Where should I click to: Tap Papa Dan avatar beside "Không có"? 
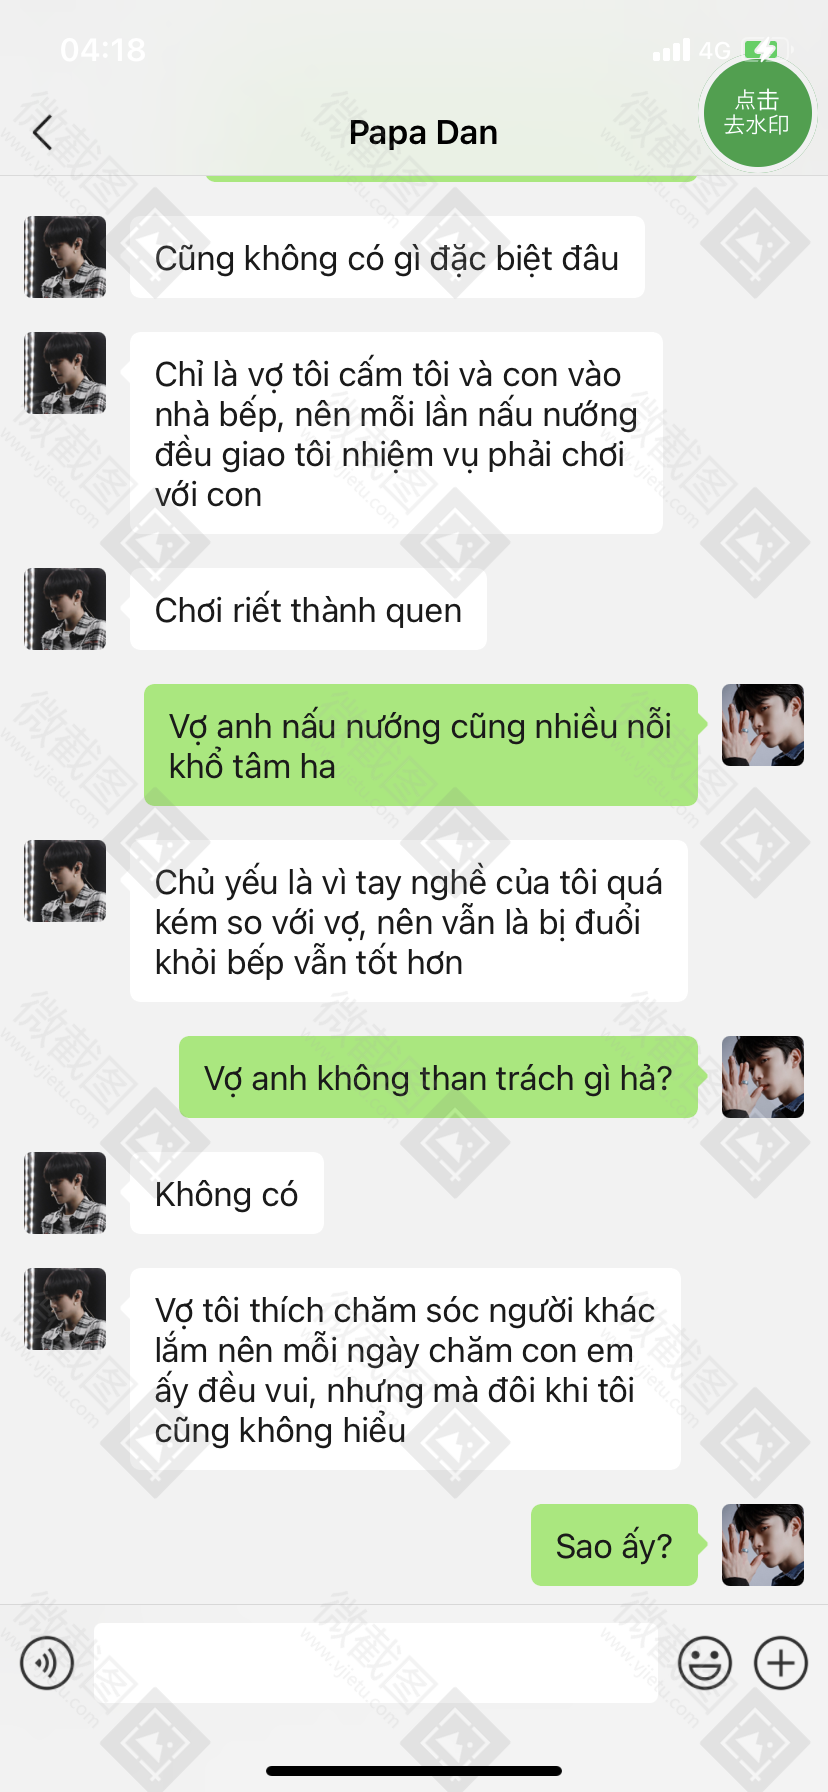pos(65,1193)
